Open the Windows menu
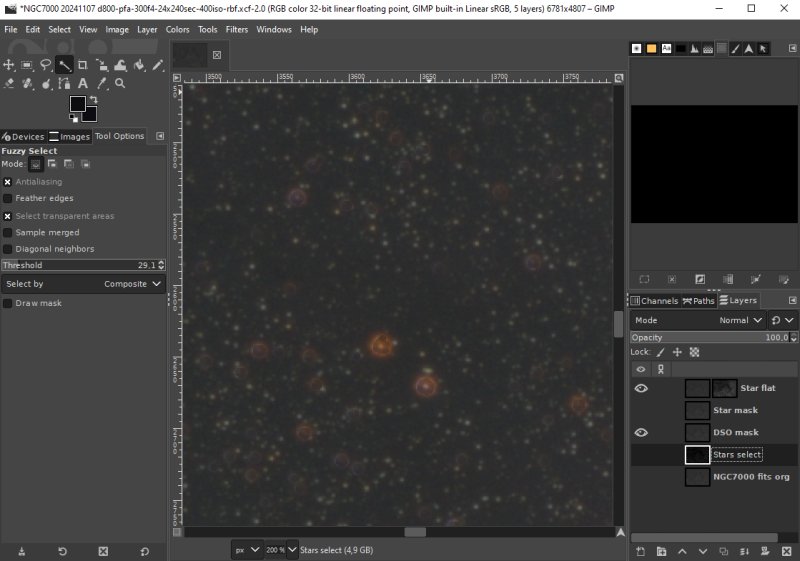 coord(274,30)
